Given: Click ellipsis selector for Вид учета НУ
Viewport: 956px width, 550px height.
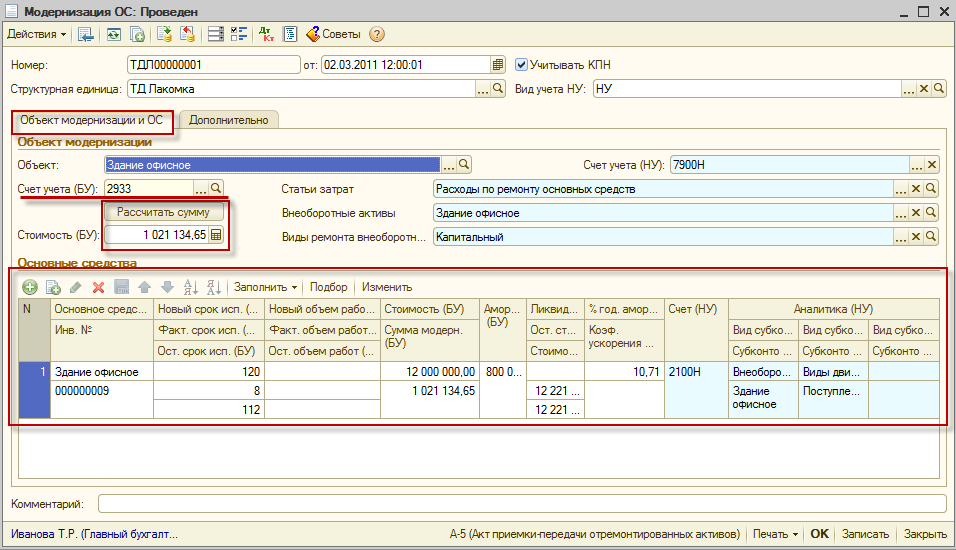Looking at the screenshot, I should 908,89.
